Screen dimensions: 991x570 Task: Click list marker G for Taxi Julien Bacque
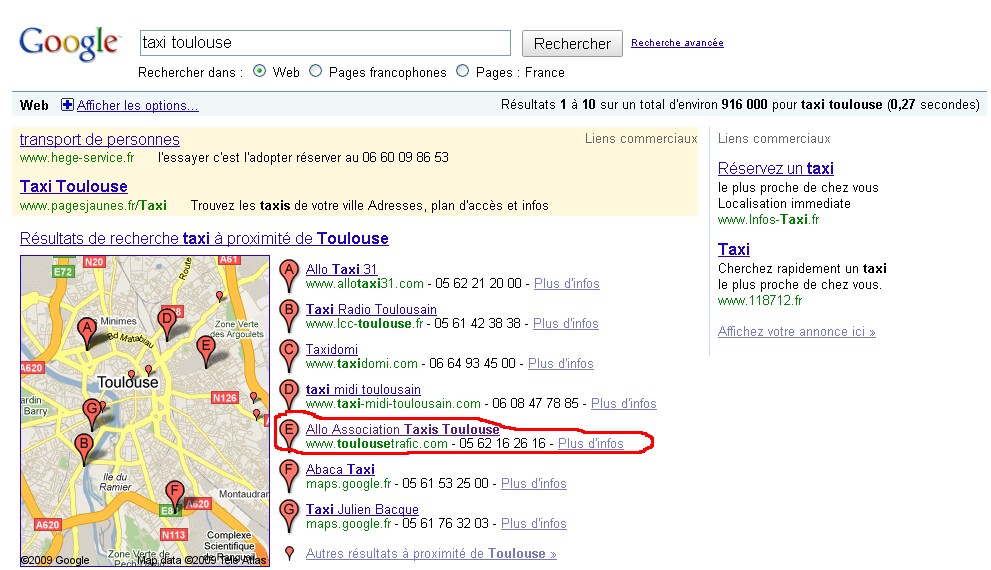[x=289, y=516]
